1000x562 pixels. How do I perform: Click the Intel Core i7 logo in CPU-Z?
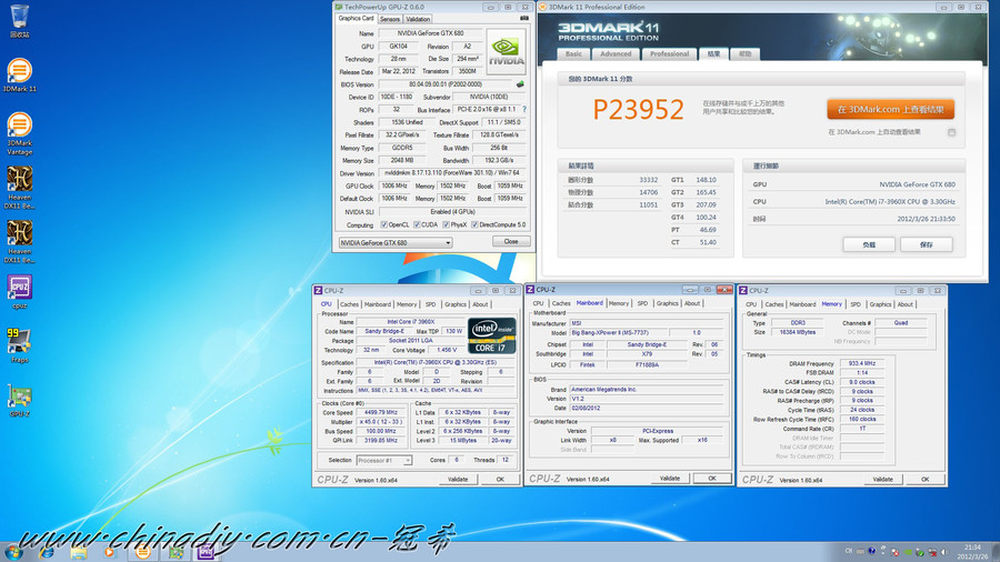point(492,336)
